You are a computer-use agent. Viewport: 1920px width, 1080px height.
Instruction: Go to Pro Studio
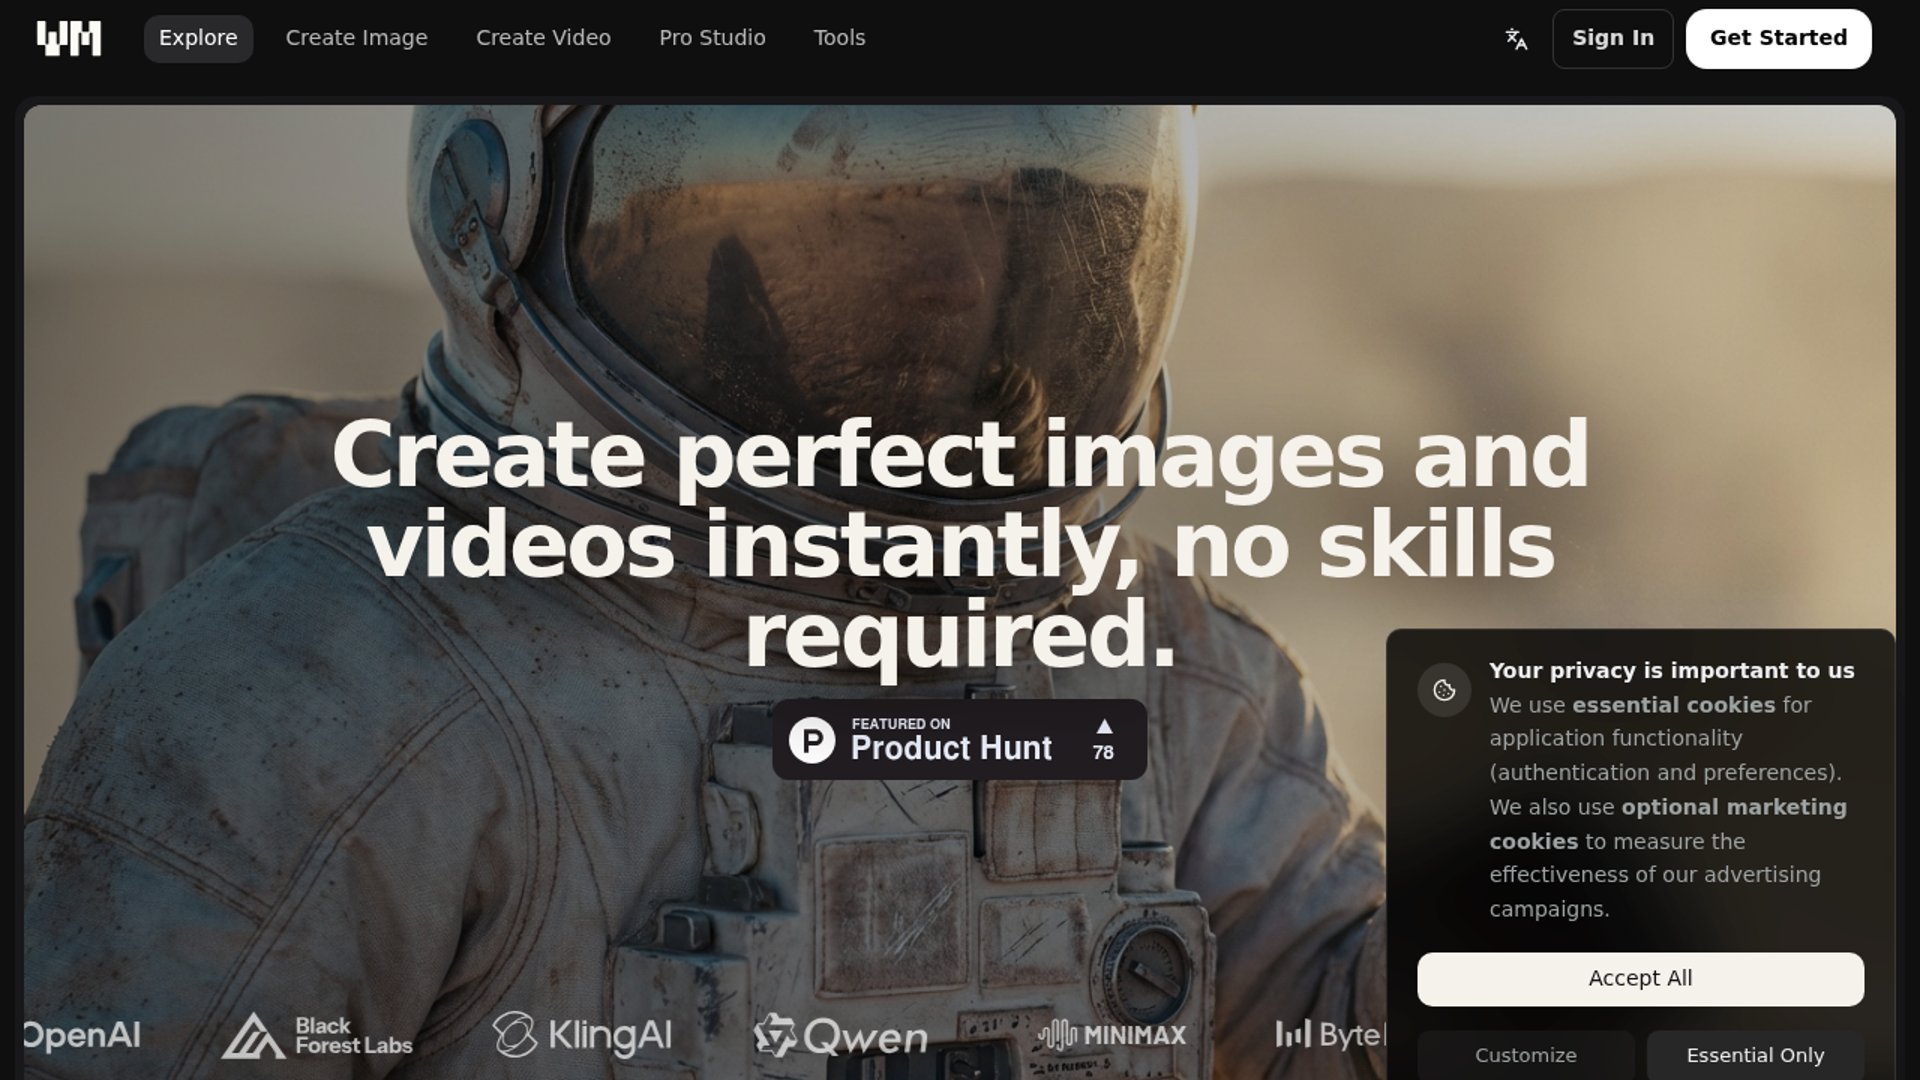[712, 38]
